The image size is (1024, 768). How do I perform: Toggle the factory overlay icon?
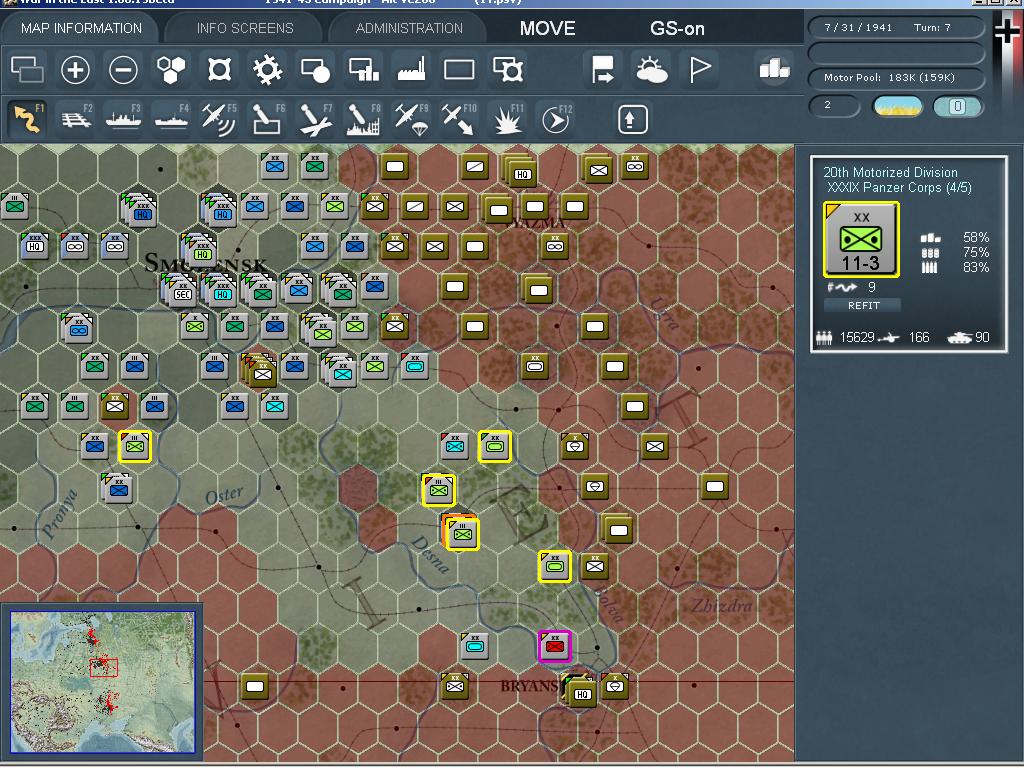(411, 69)
